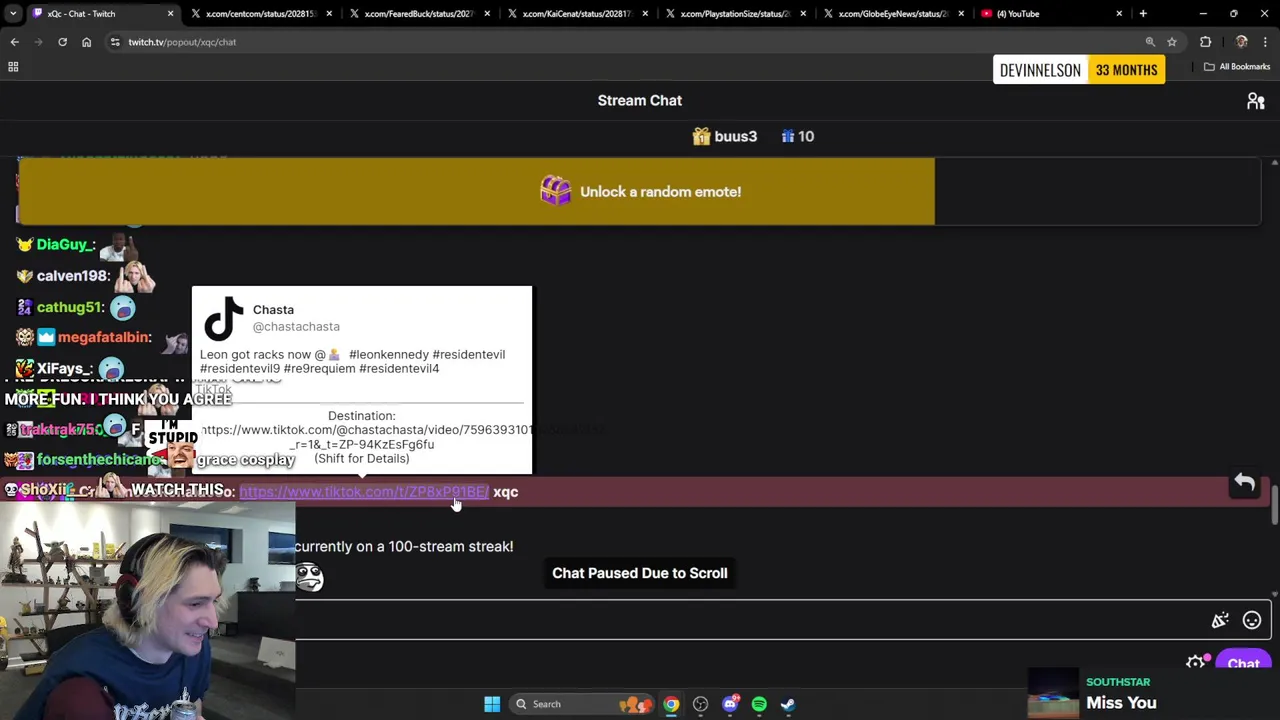Open Discord from the taskbar
Viewport: 1280px width, 720px height.
click(730, 704)
